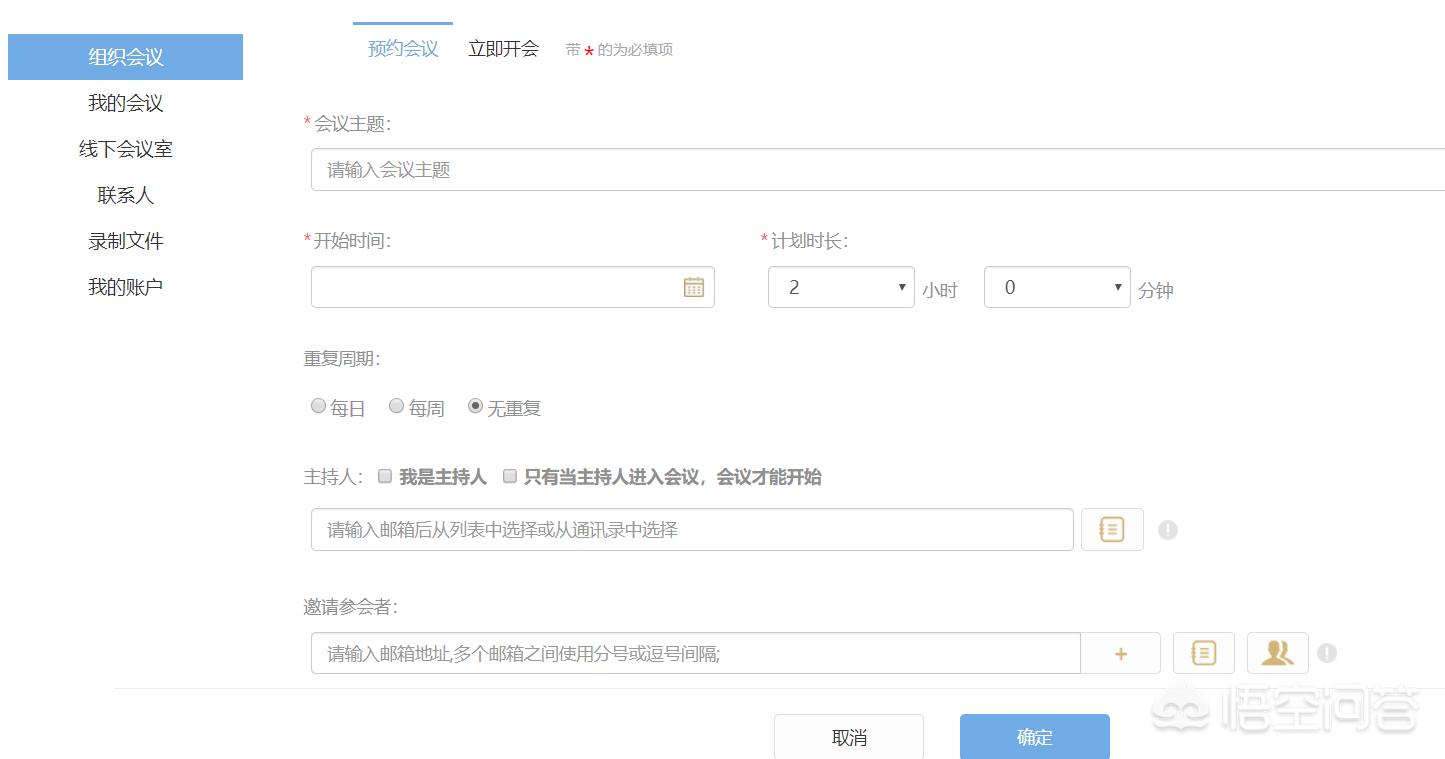Focus the 会议主题 input field
Viewport: 1445px width, 759px height.
pos(878,170)
